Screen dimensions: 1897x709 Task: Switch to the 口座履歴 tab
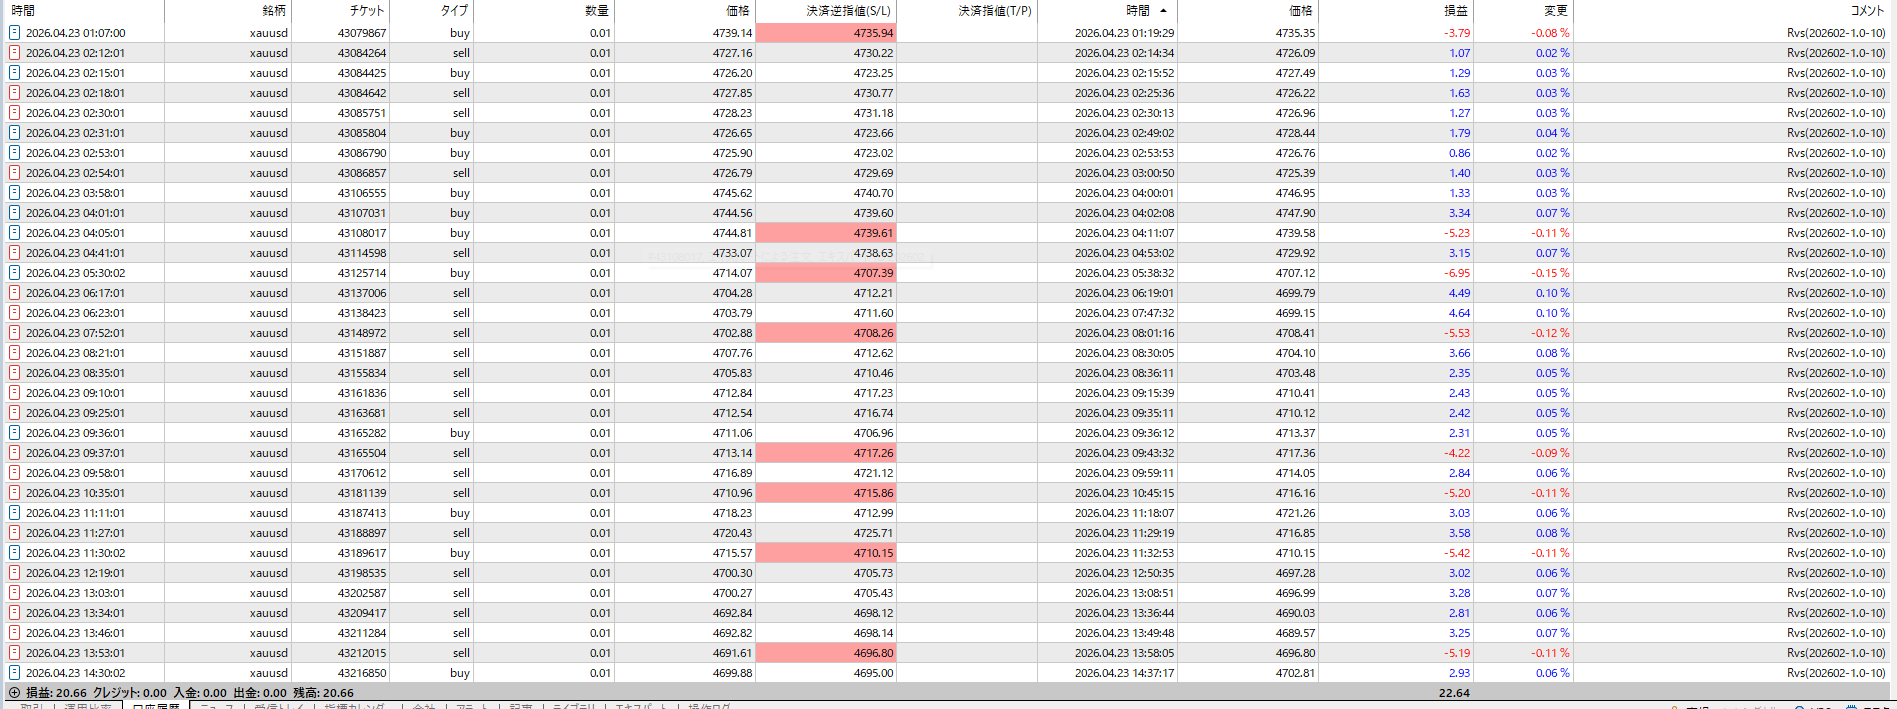tap(156, 706)
